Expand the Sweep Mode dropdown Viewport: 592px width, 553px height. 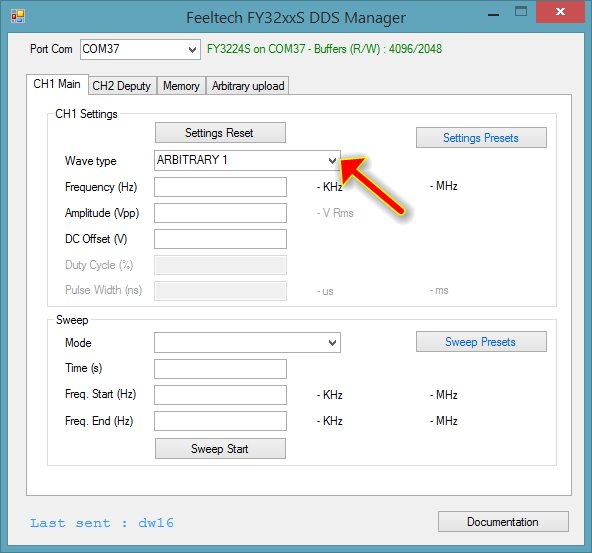tap(247, 343)
